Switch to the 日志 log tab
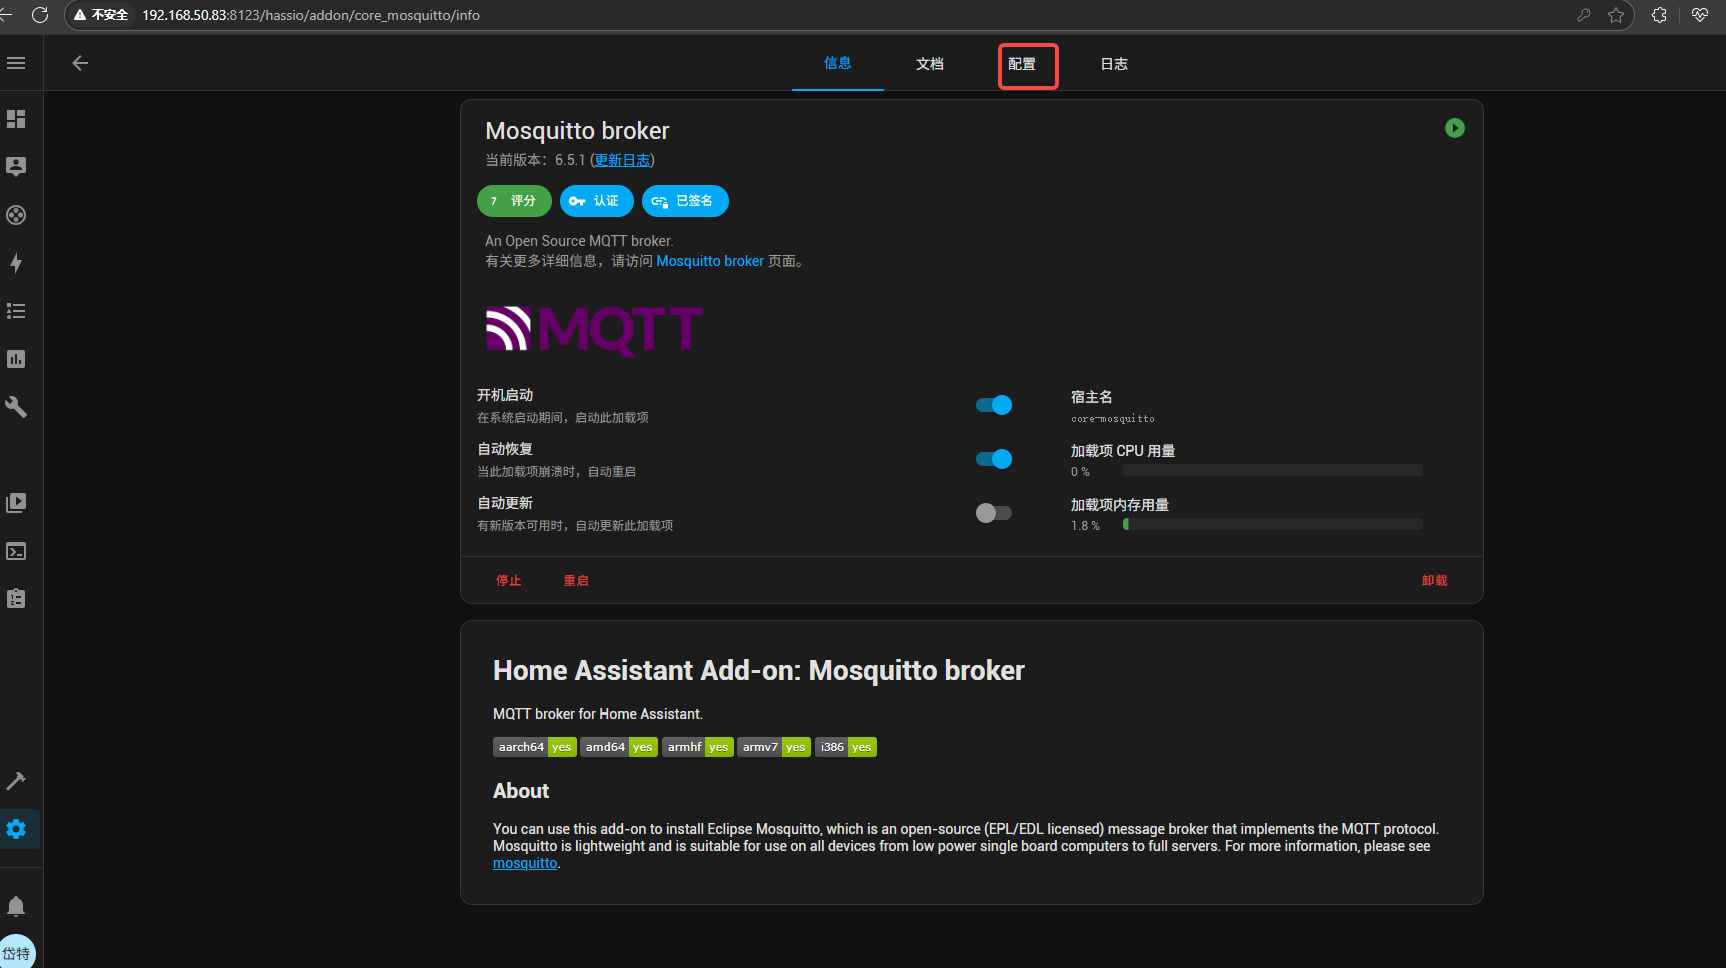 click(x=1114, y=64)
